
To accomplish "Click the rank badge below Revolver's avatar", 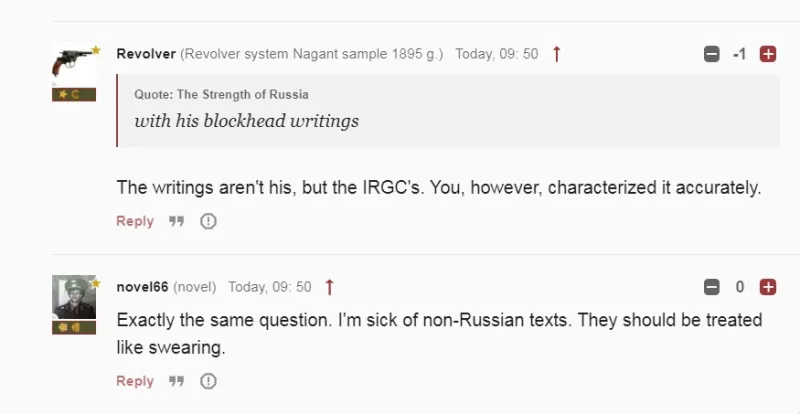I will point(73,95).
